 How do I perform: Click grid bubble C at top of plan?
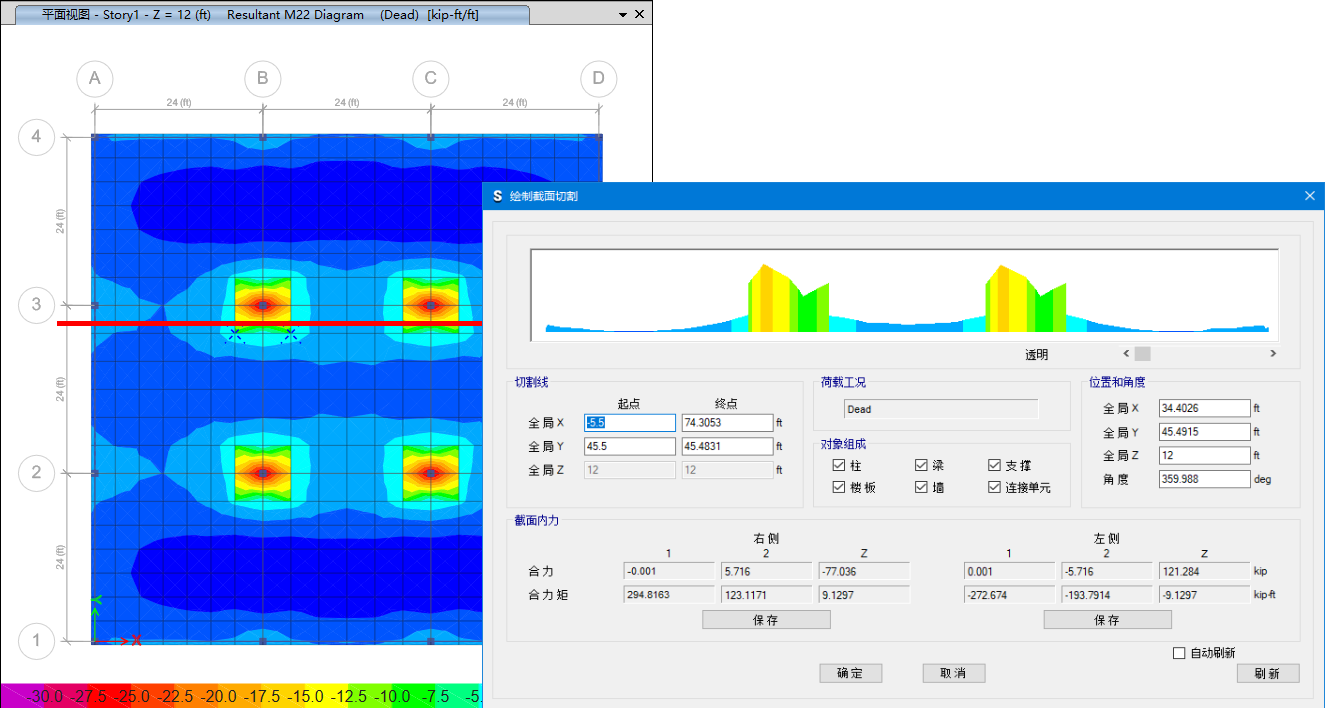tap(431, 79)
